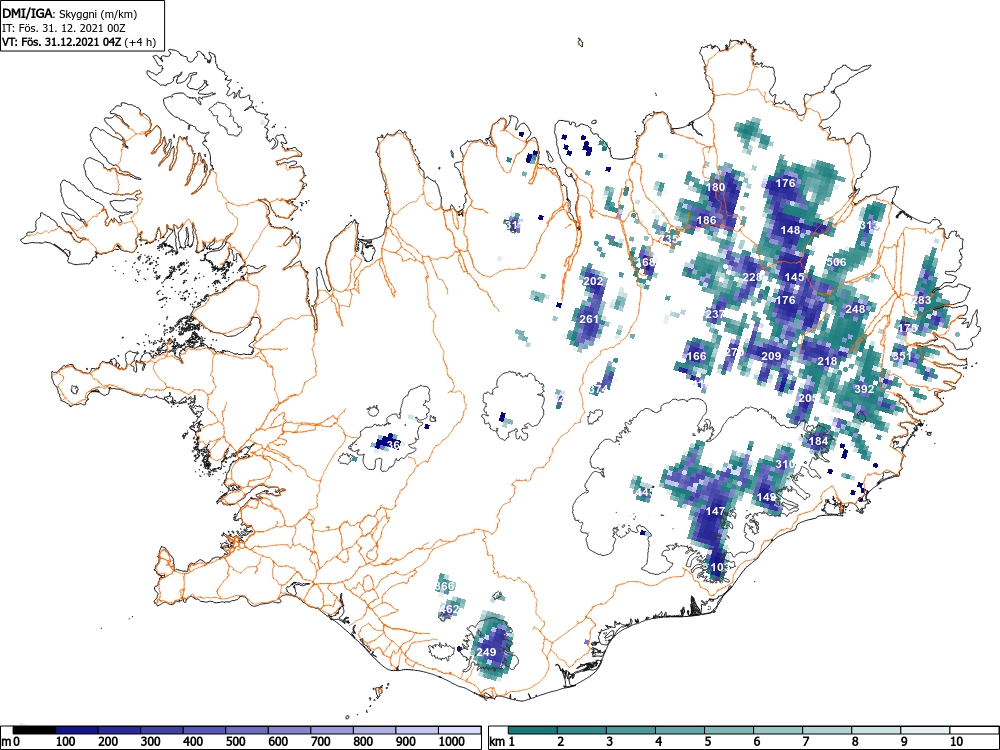Click visibility value '228' on the map
Image resolution: width=1000 pixels, height=750 pixels.
[753, 277]
